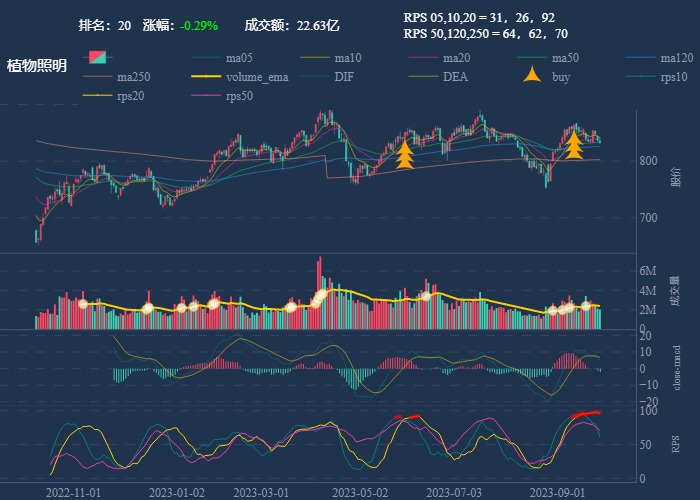The image size is (700, 500).
Task: Click the yellow volume_ema legend line icon
Action: (206, 77)
